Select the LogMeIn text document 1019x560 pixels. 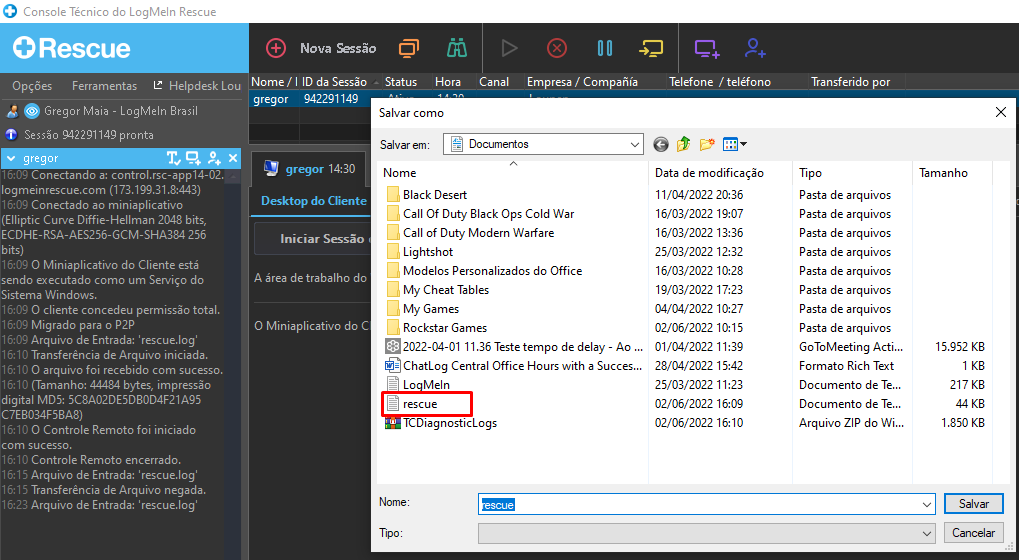(426, 385)
